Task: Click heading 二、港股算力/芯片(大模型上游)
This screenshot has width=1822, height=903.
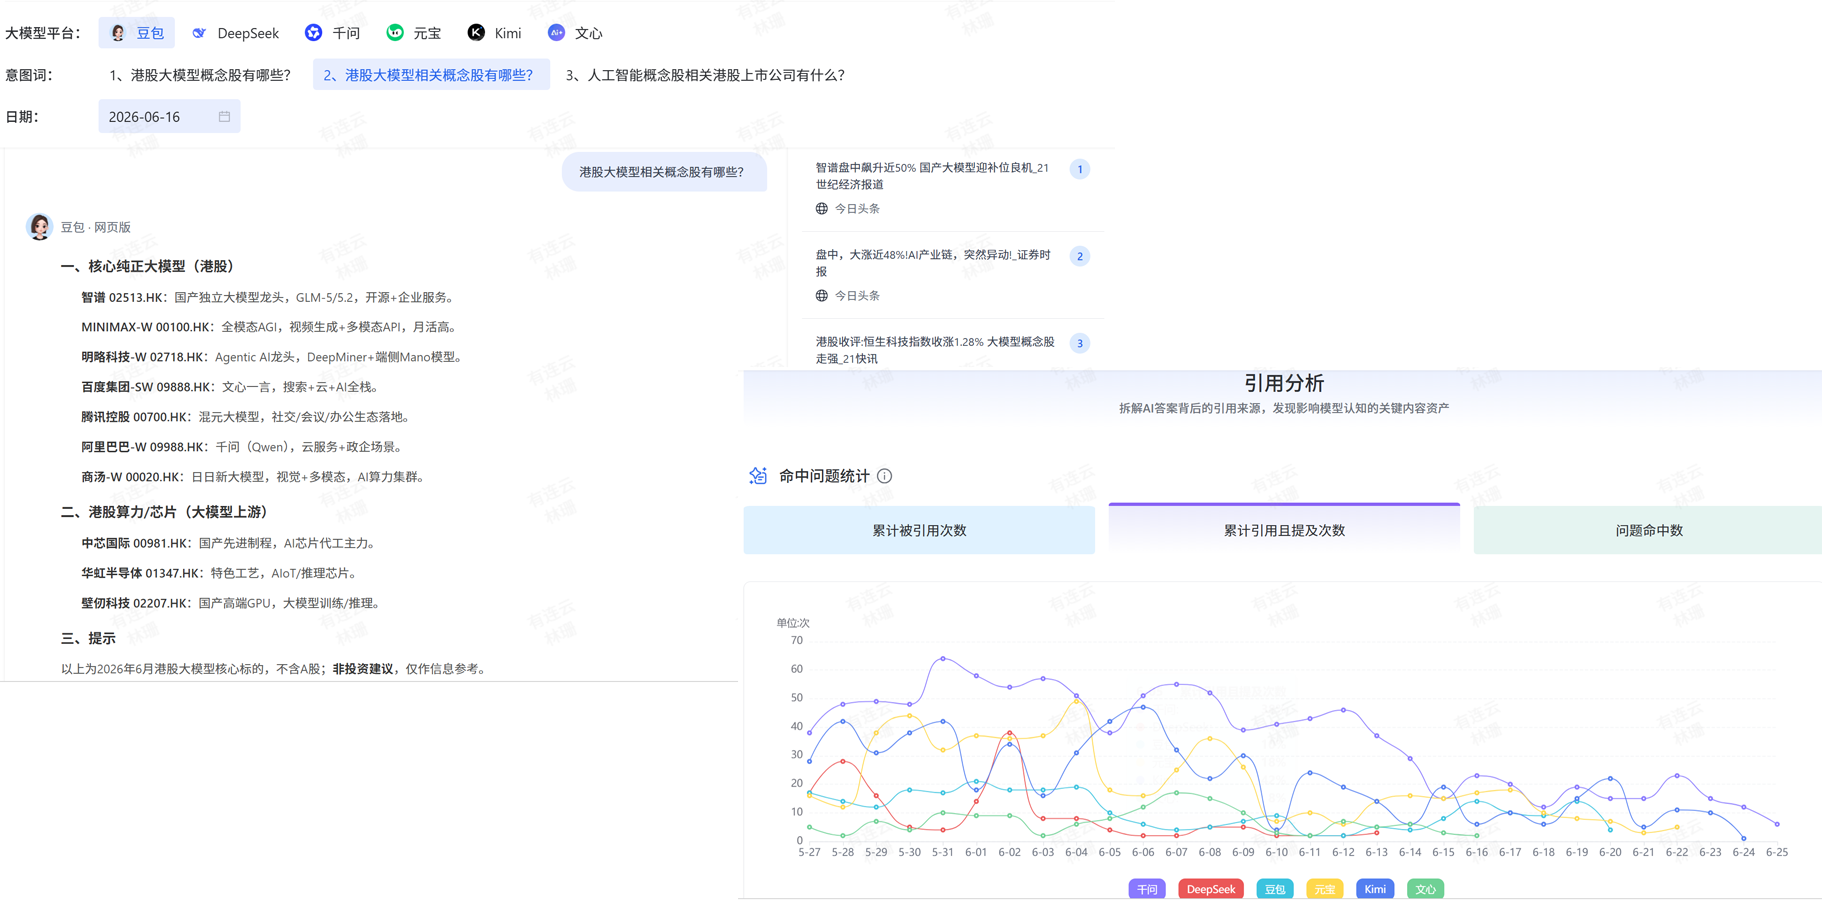Action: tap(168, 512)
